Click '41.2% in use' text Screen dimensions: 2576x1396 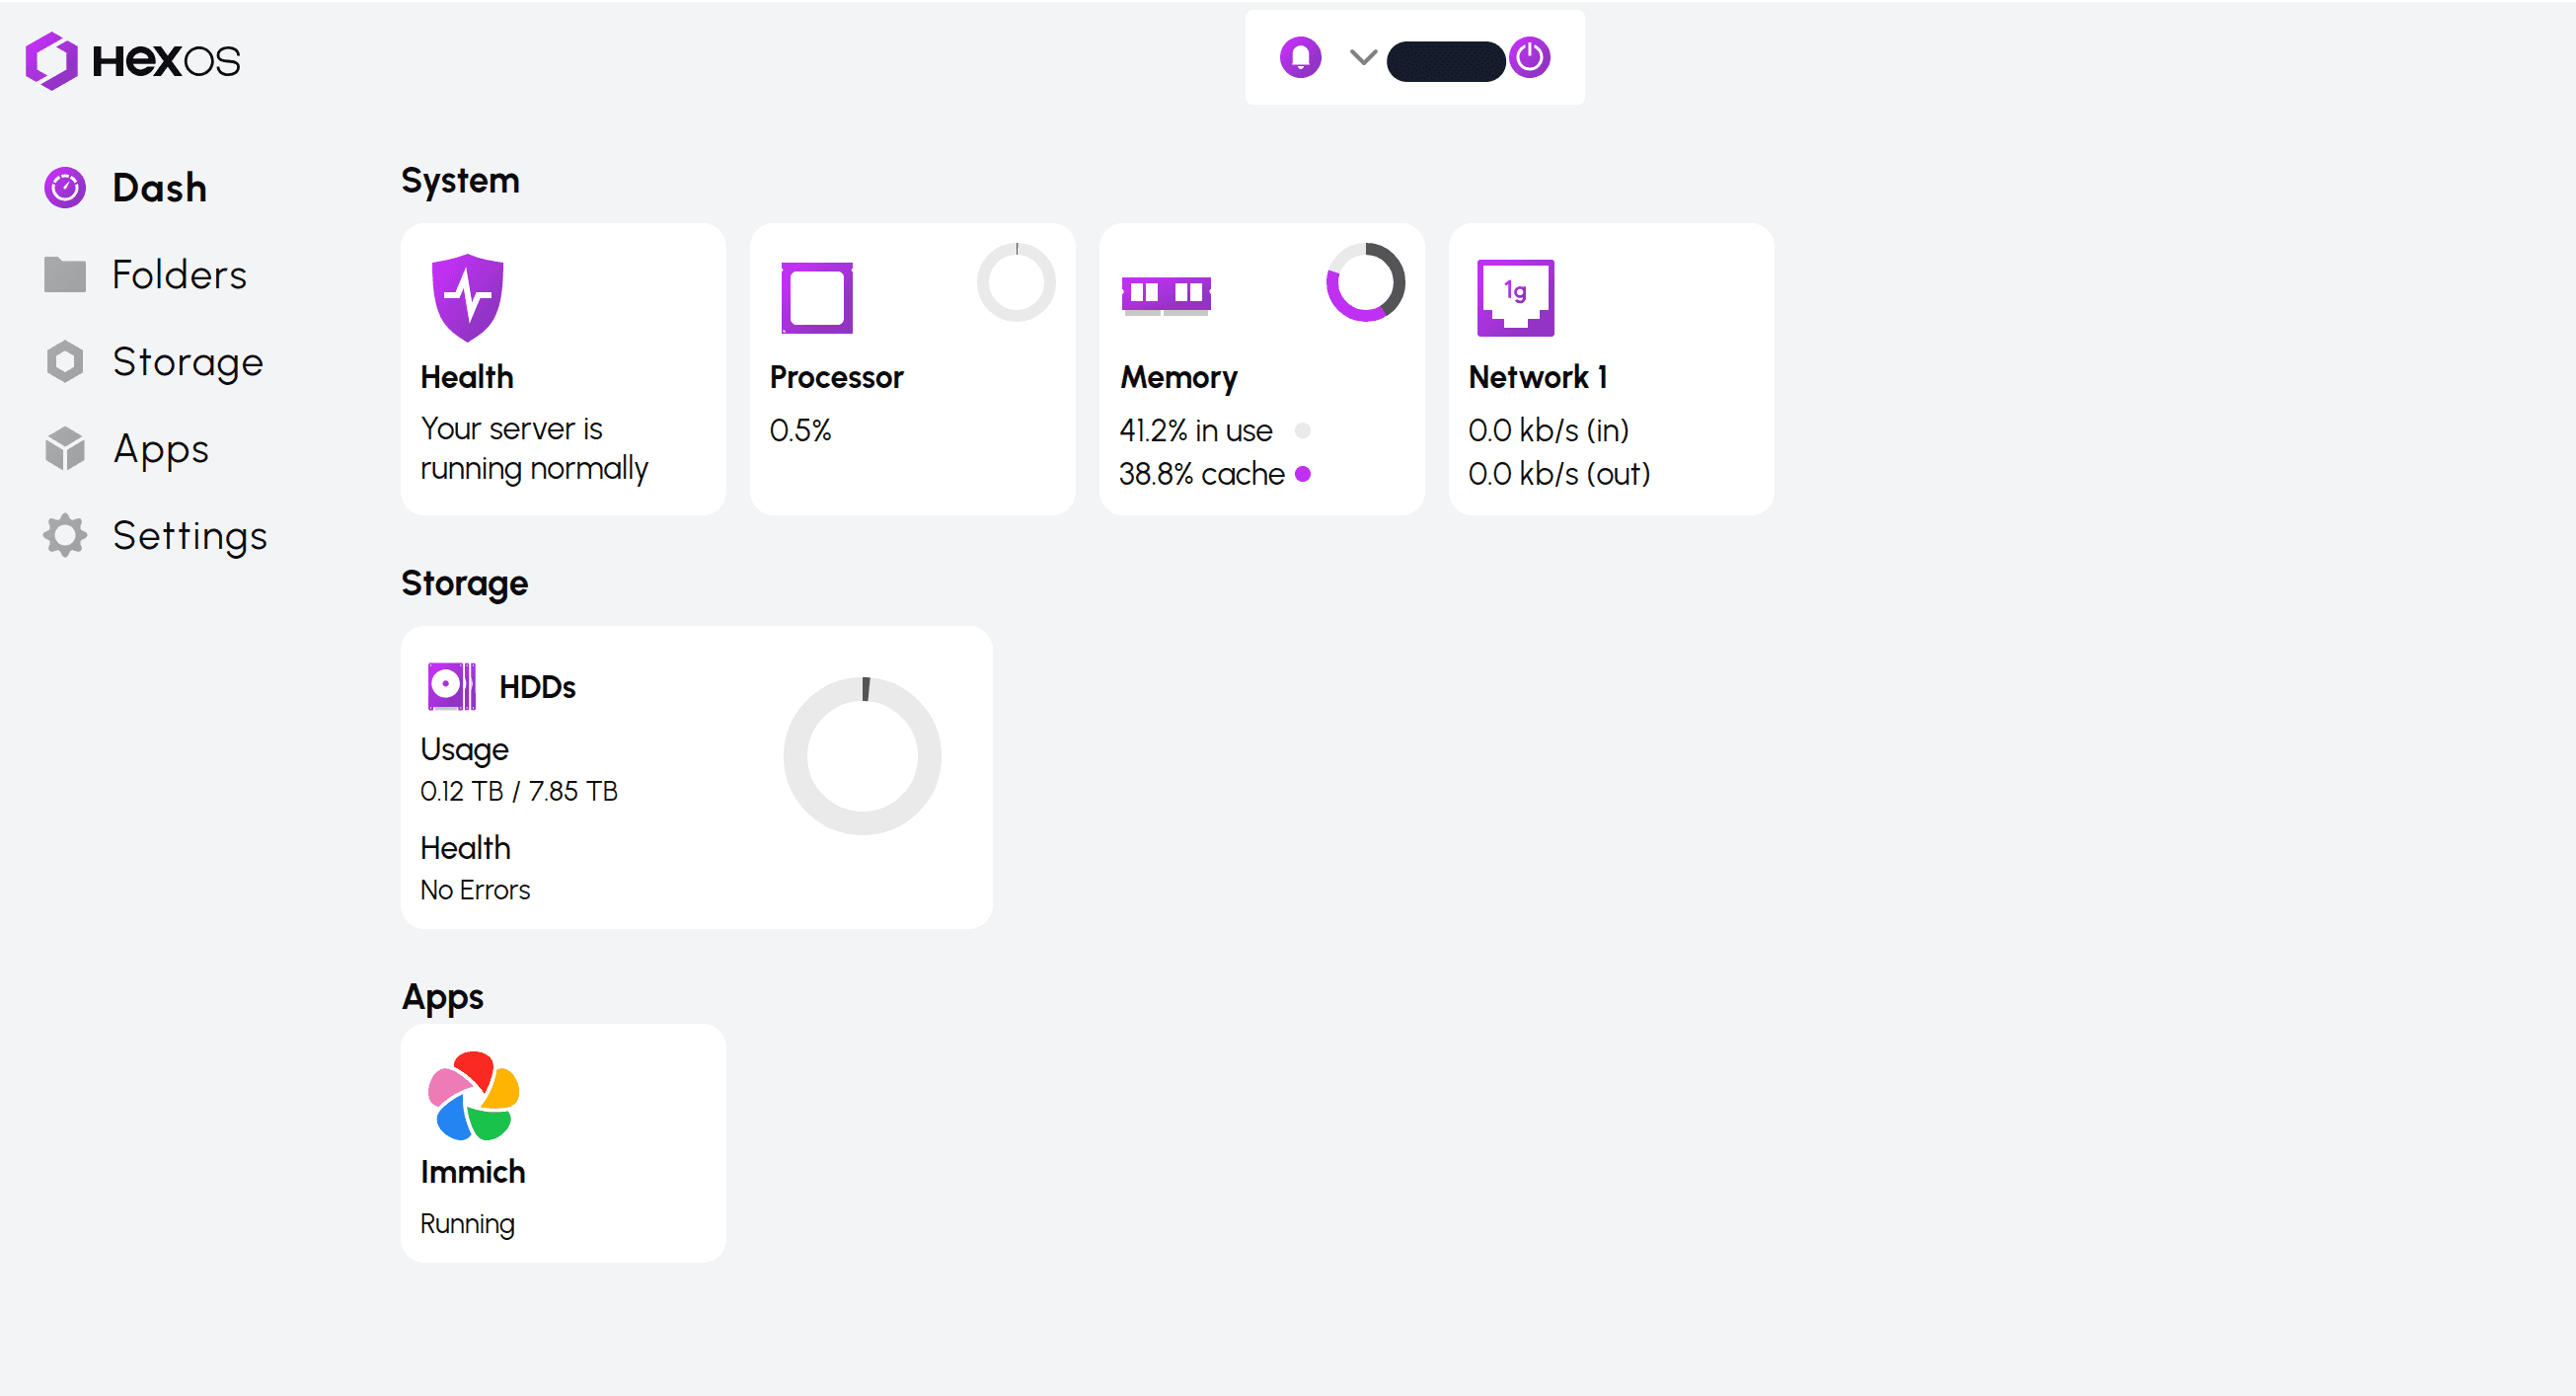[1196, 430]
